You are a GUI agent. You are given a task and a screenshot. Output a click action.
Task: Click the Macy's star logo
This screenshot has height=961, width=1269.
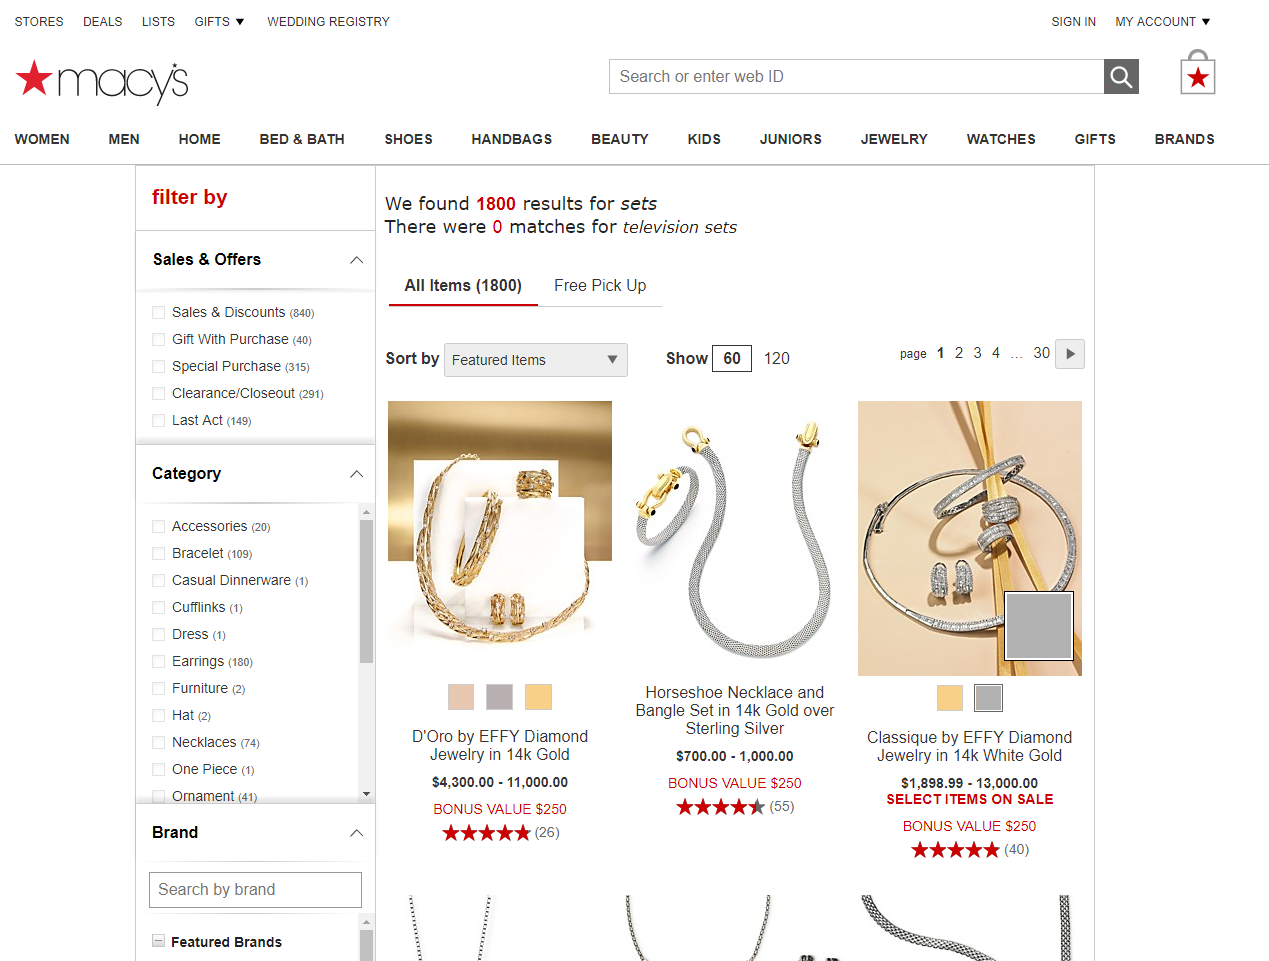click(x=34, y=78)
